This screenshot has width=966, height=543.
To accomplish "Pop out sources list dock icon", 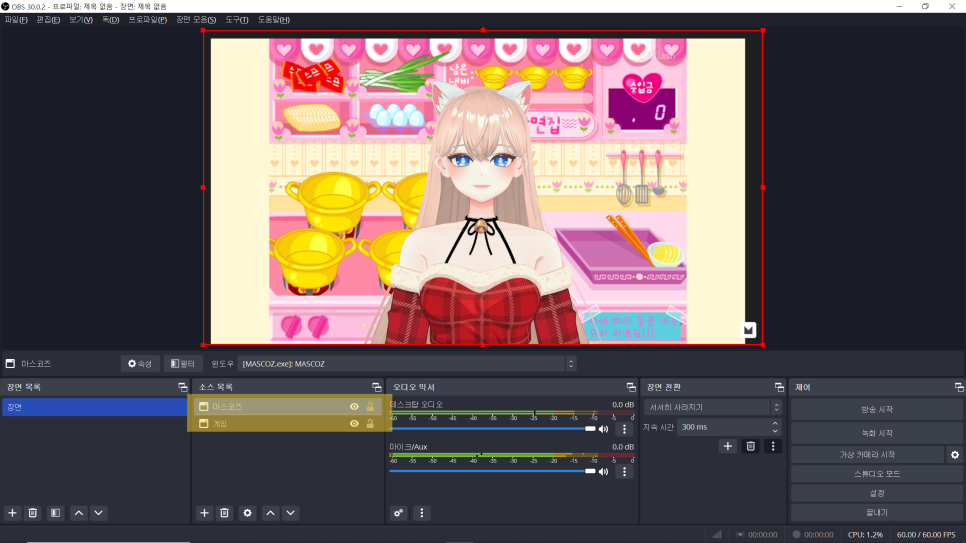I will tap(376, 387).
